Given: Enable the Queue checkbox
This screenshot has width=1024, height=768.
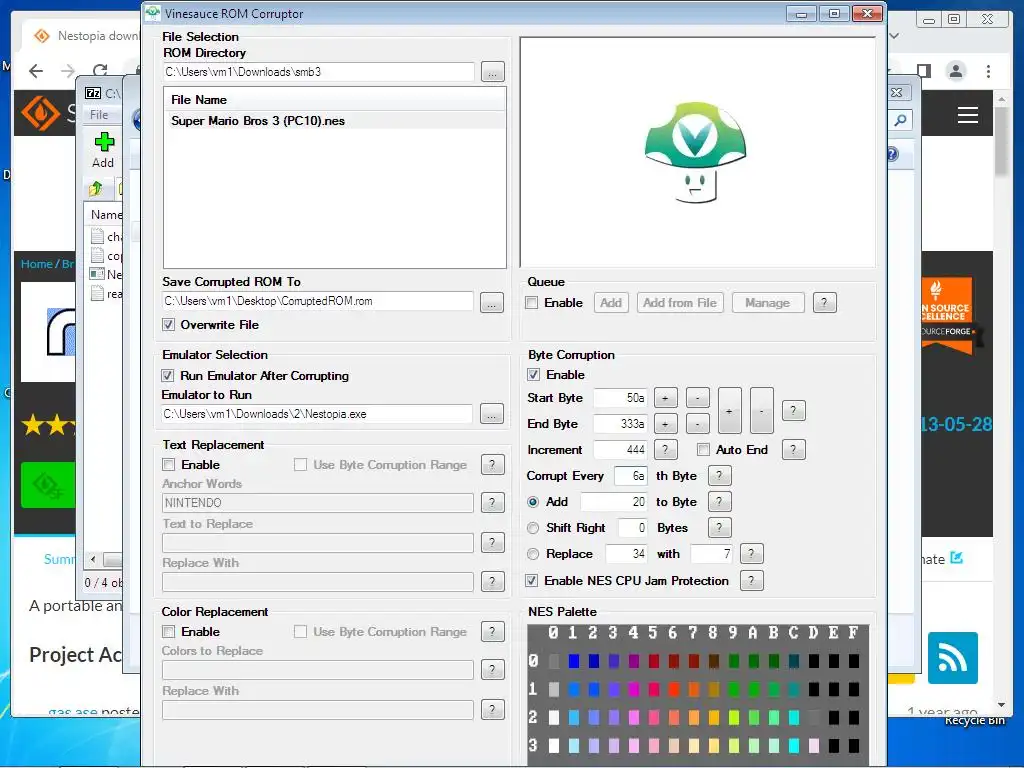Looking at the screenshot, I should pos(532,302).
